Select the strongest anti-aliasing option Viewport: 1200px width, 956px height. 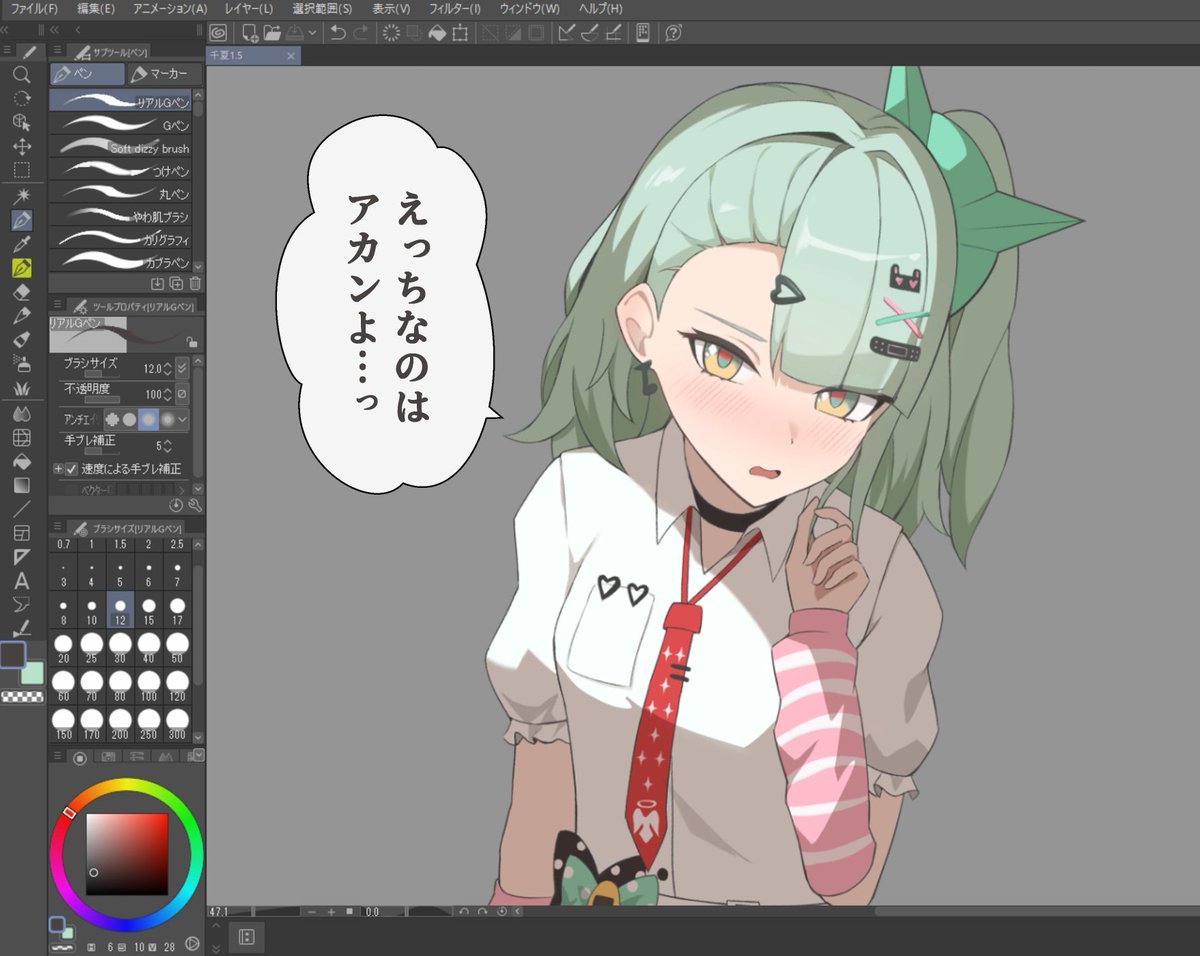[168, 419]
